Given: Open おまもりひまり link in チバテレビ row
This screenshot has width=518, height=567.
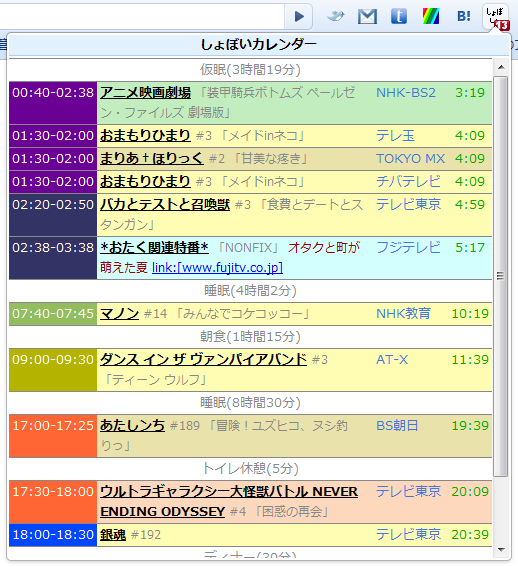Looking at the screenshot, I should tap(145, 182).
